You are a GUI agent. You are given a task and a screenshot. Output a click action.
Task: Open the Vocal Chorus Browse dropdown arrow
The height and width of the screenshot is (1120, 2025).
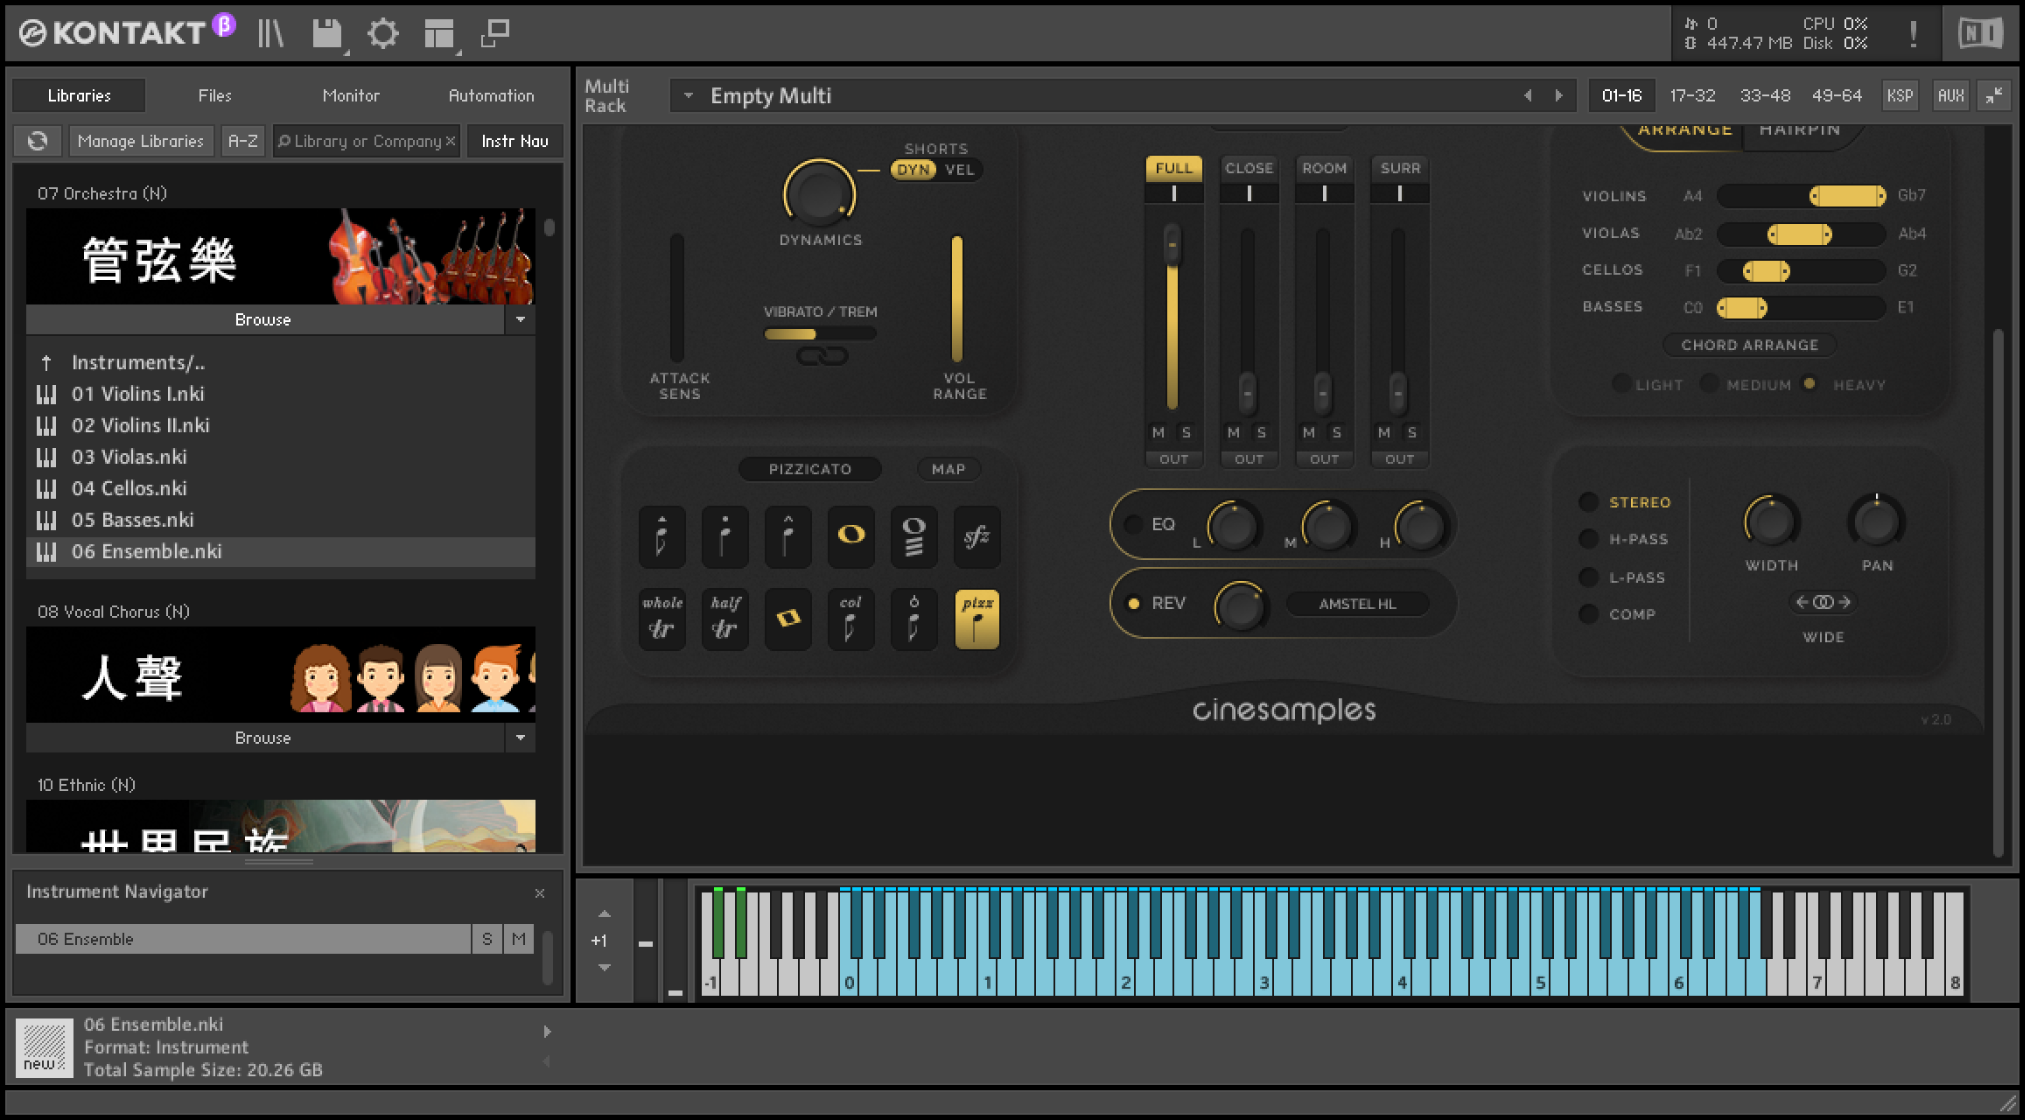(x=520, y=738)
